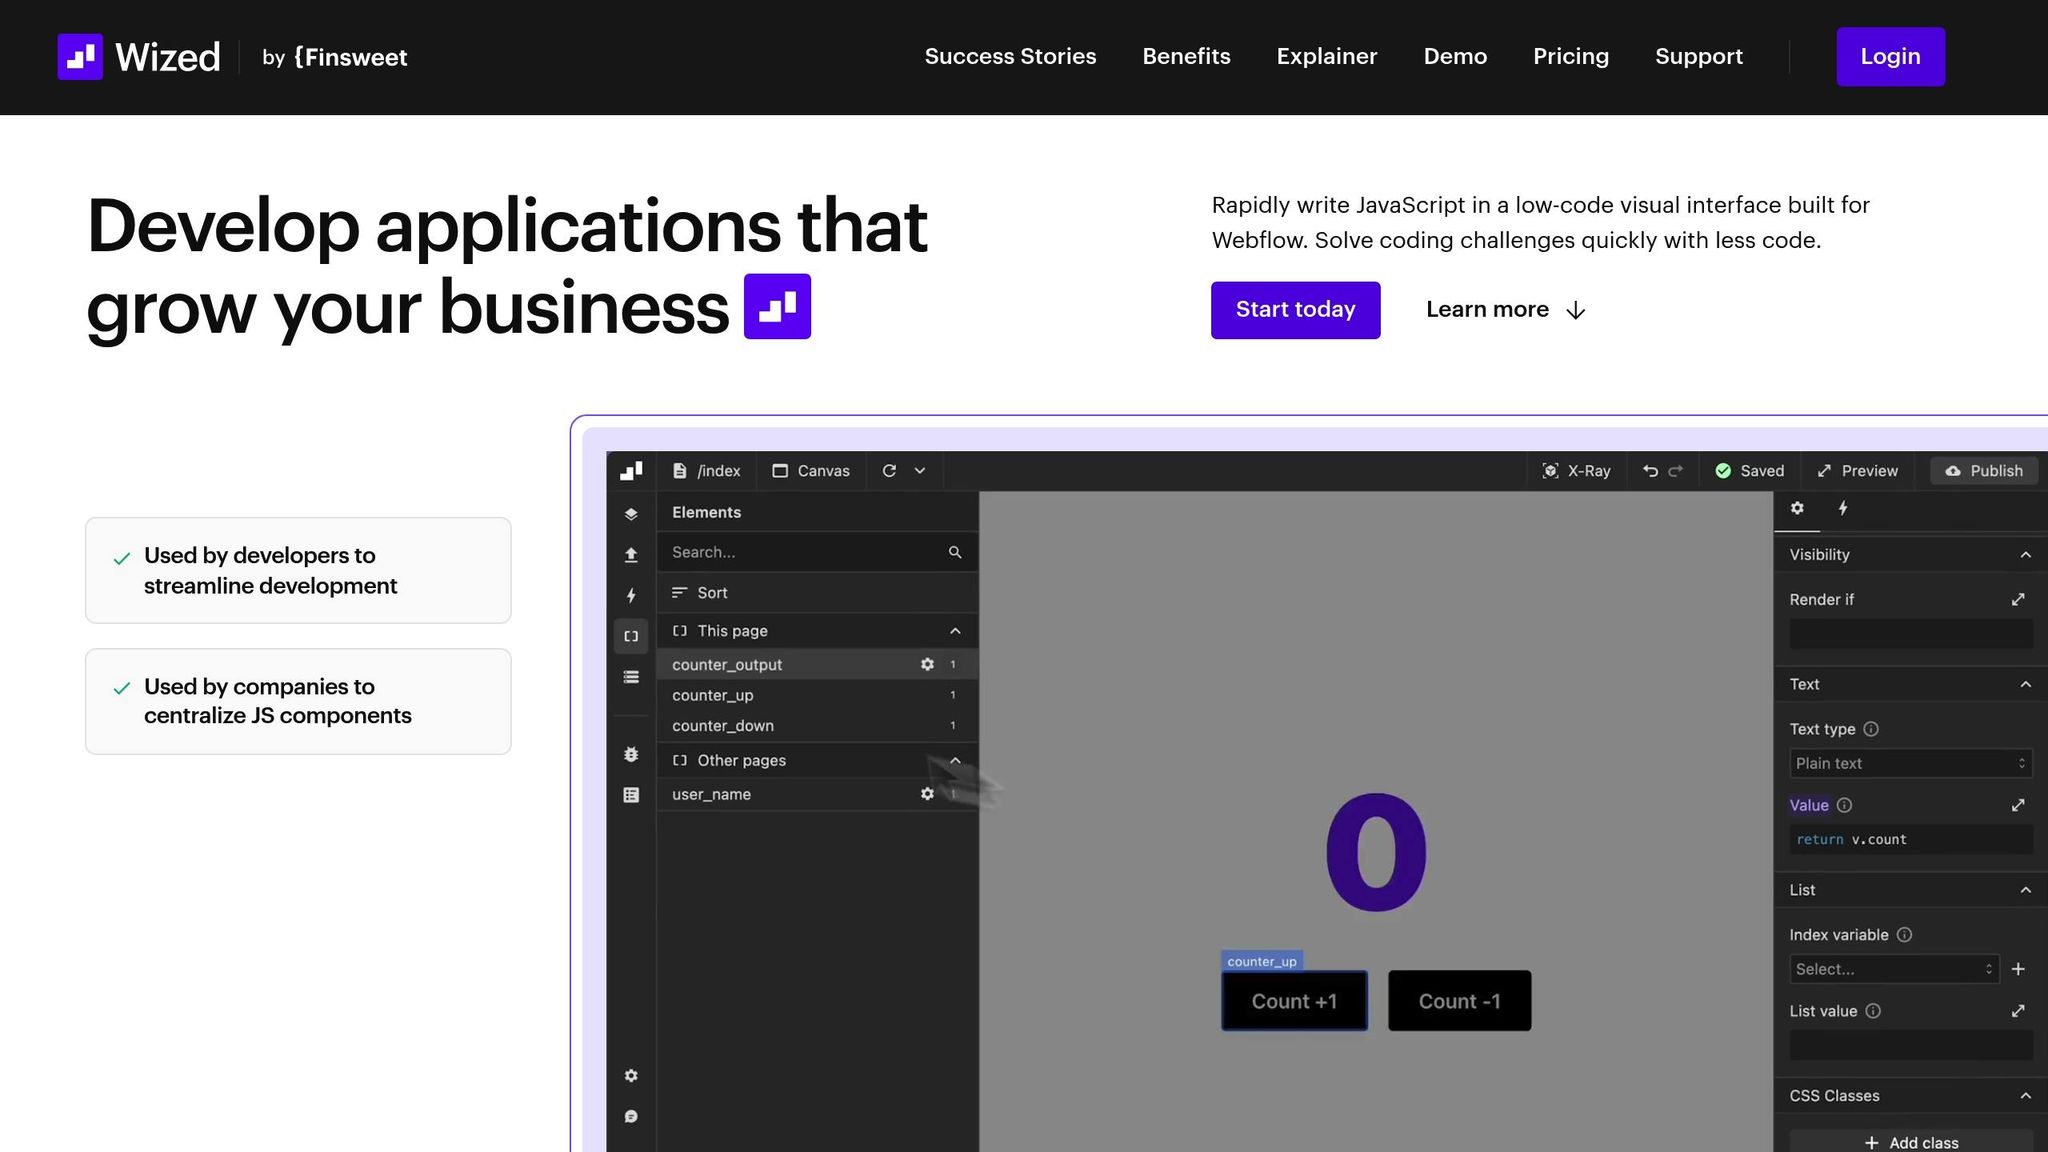
Task: Click the Wized logo in the header
Action: point(138,57)
